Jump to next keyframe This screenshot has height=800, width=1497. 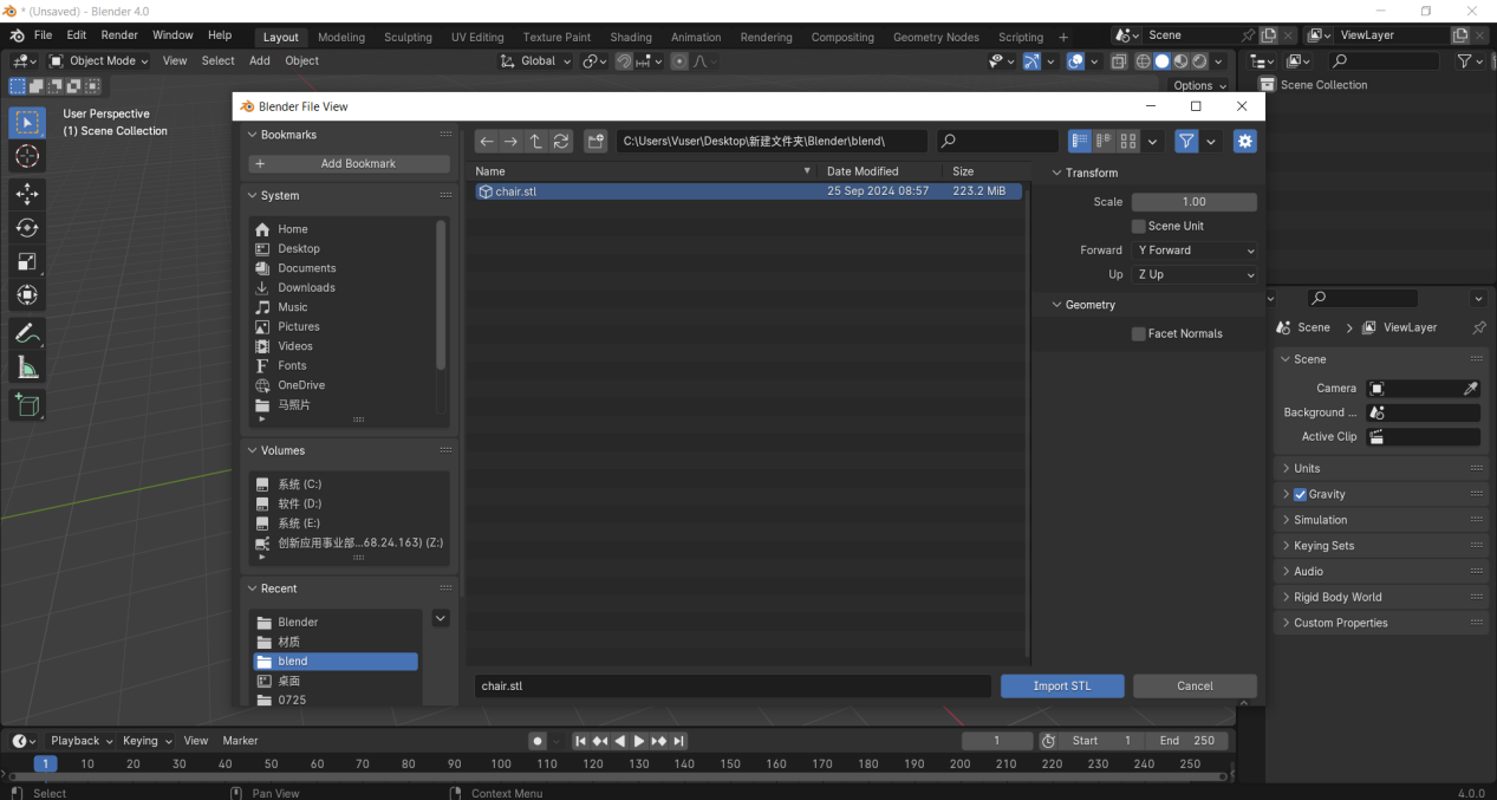click(x=659, y=741)
